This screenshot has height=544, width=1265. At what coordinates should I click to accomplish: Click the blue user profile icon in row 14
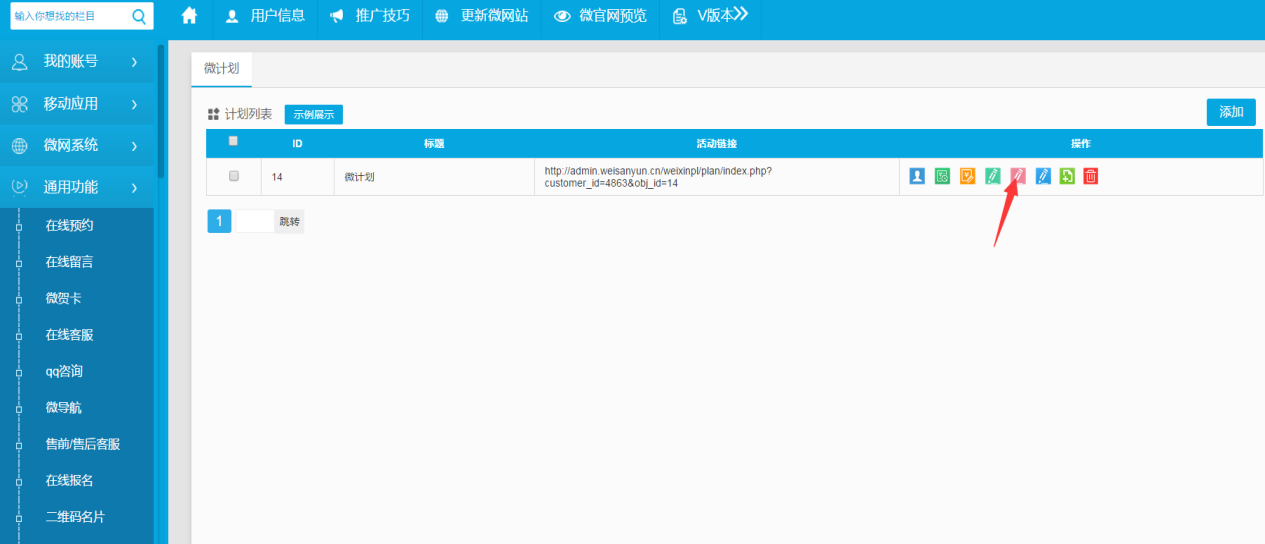coord(917,176)
